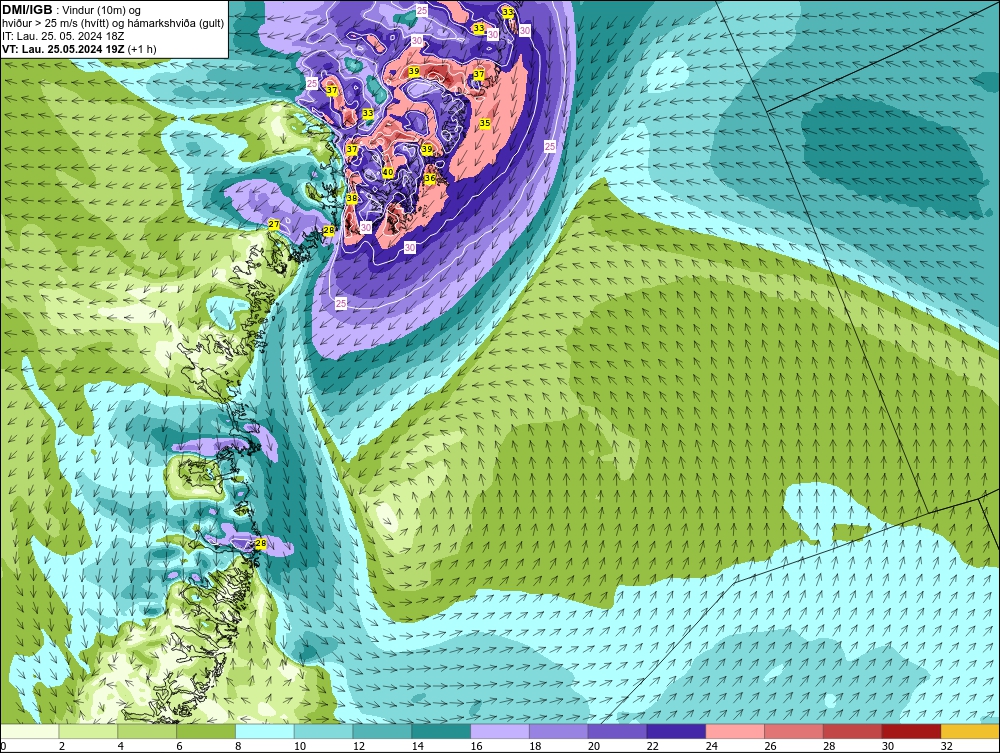This screenshot has width=1000, height=753.
Task: Click the pale cream 0–2 m/s legend swatch
Action: point(29,731)
